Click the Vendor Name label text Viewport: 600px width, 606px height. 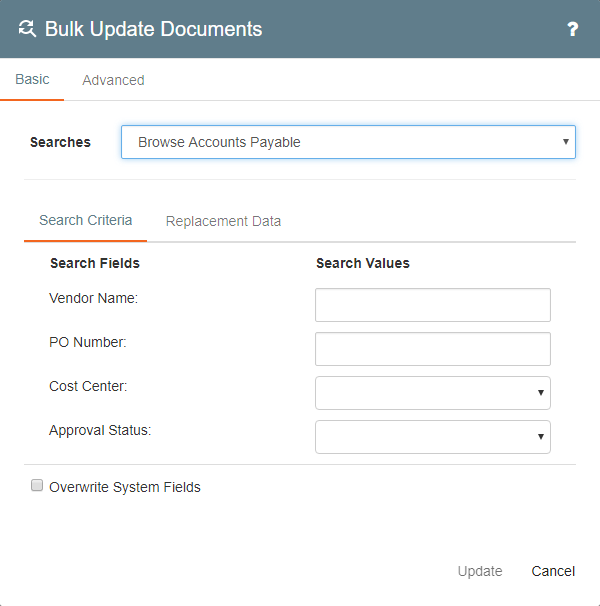coord(93,298)
